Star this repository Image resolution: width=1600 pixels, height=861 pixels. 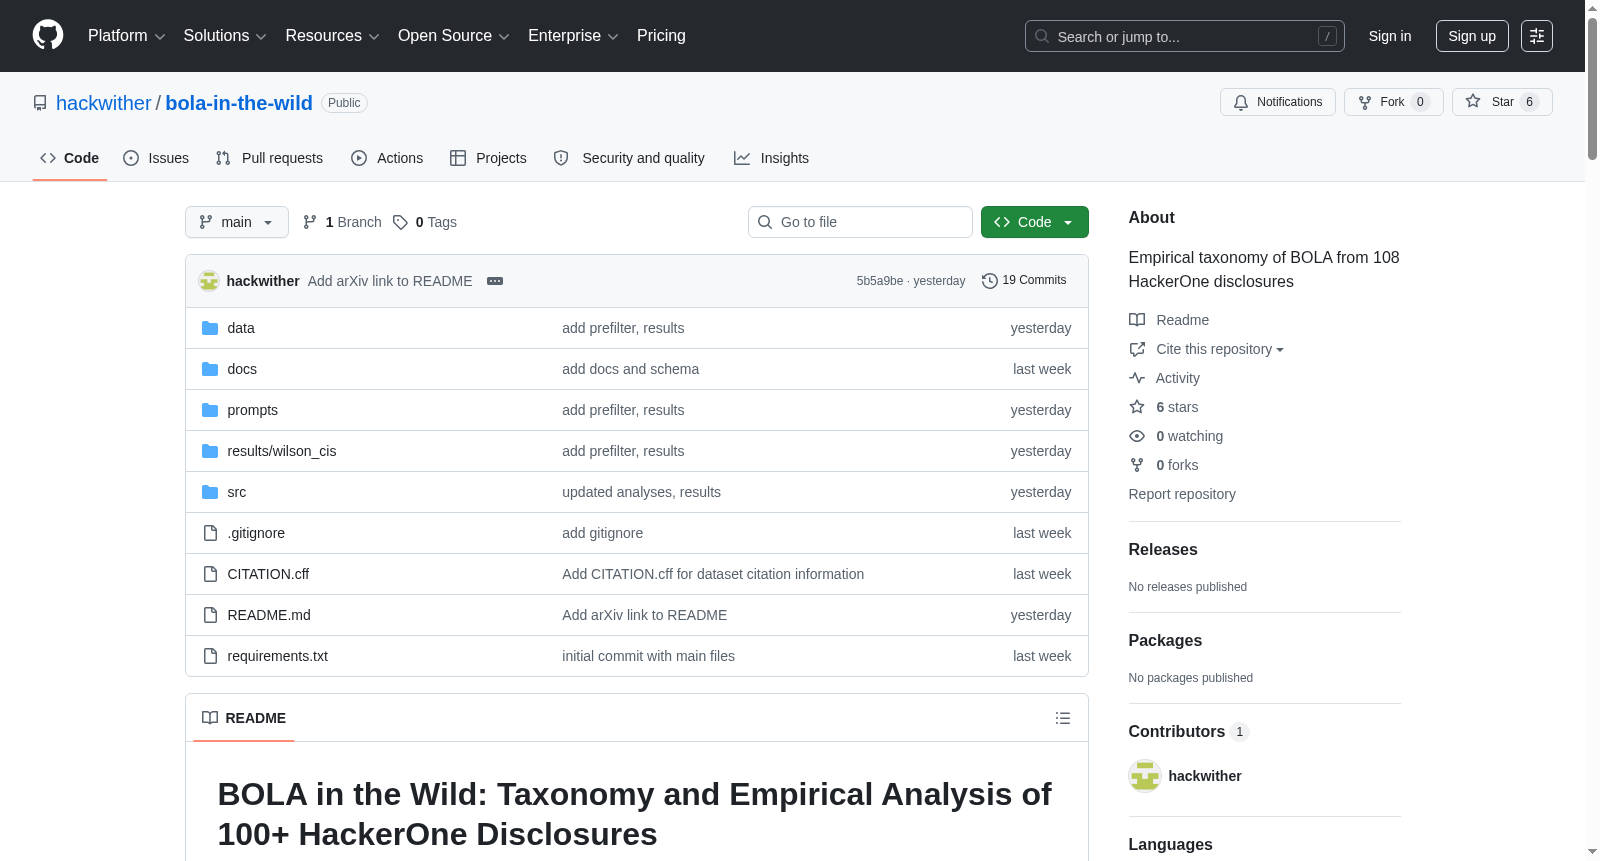(x=1502, y=102)
